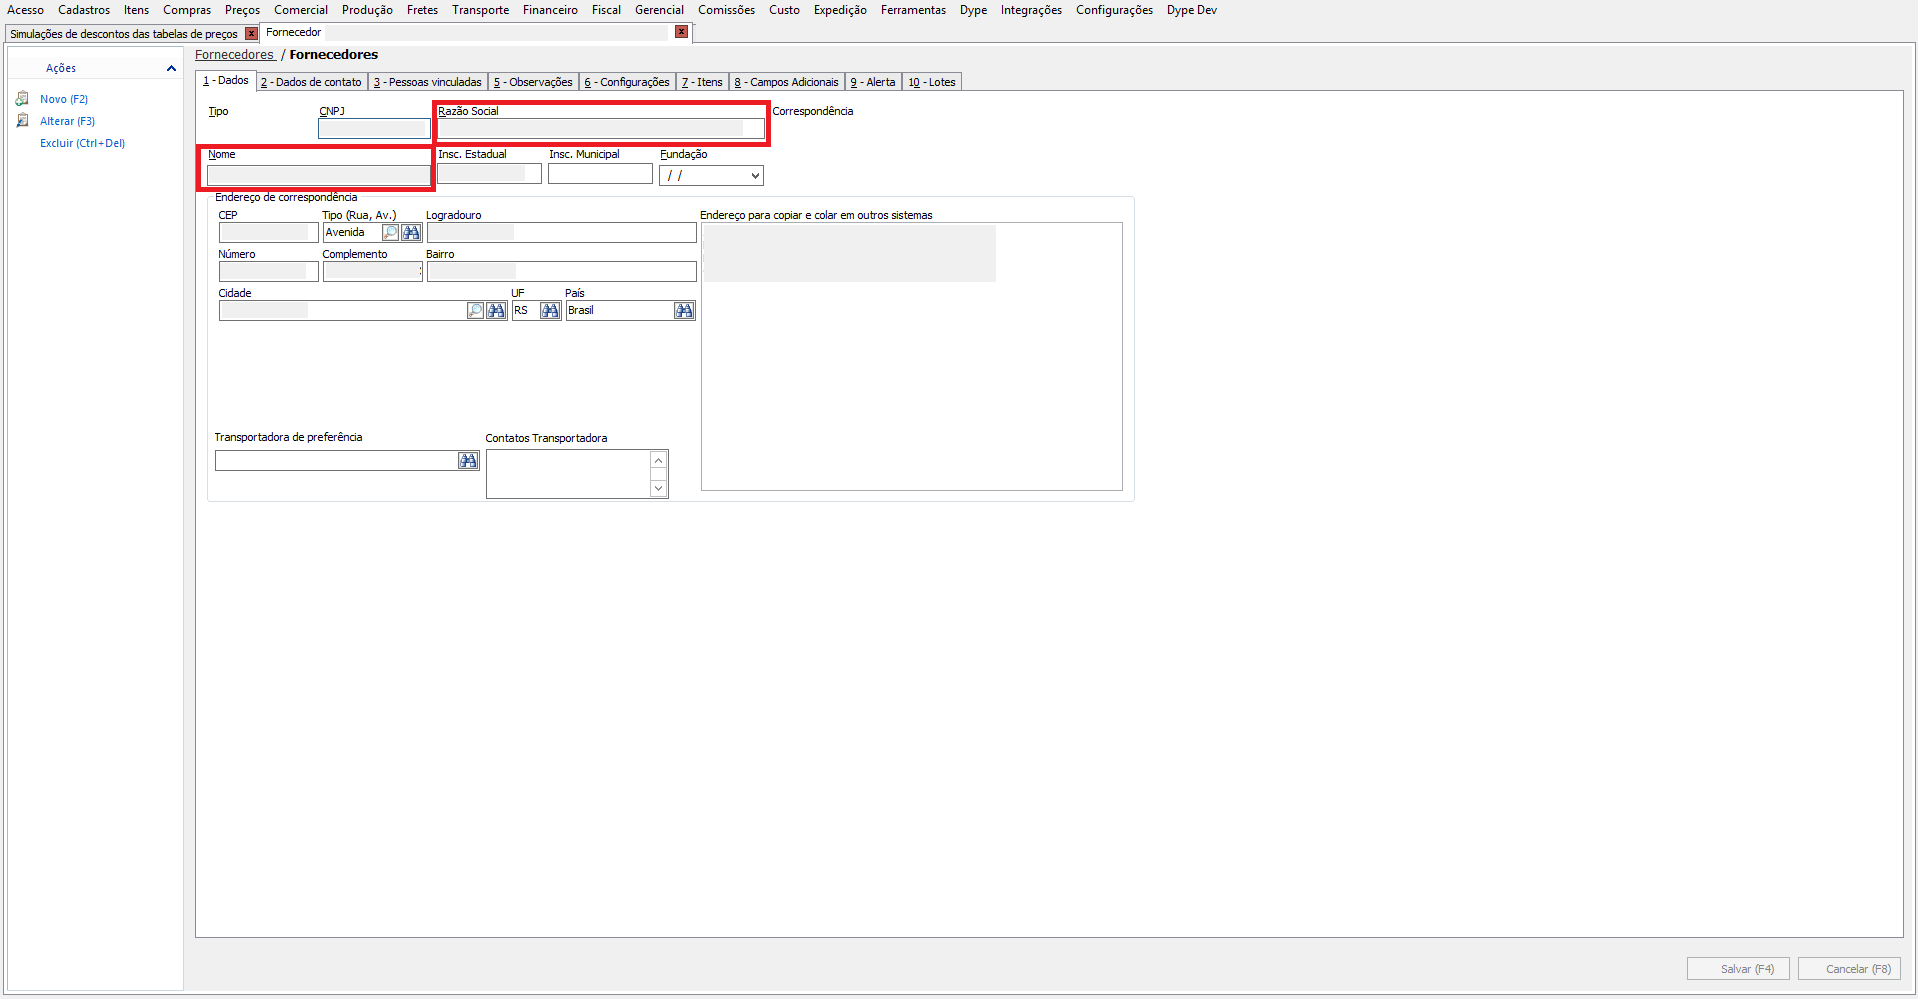Click binoculars search icon for Cidade
Viewport: 1918px width, 999px height.
click(x=496, y=311)
